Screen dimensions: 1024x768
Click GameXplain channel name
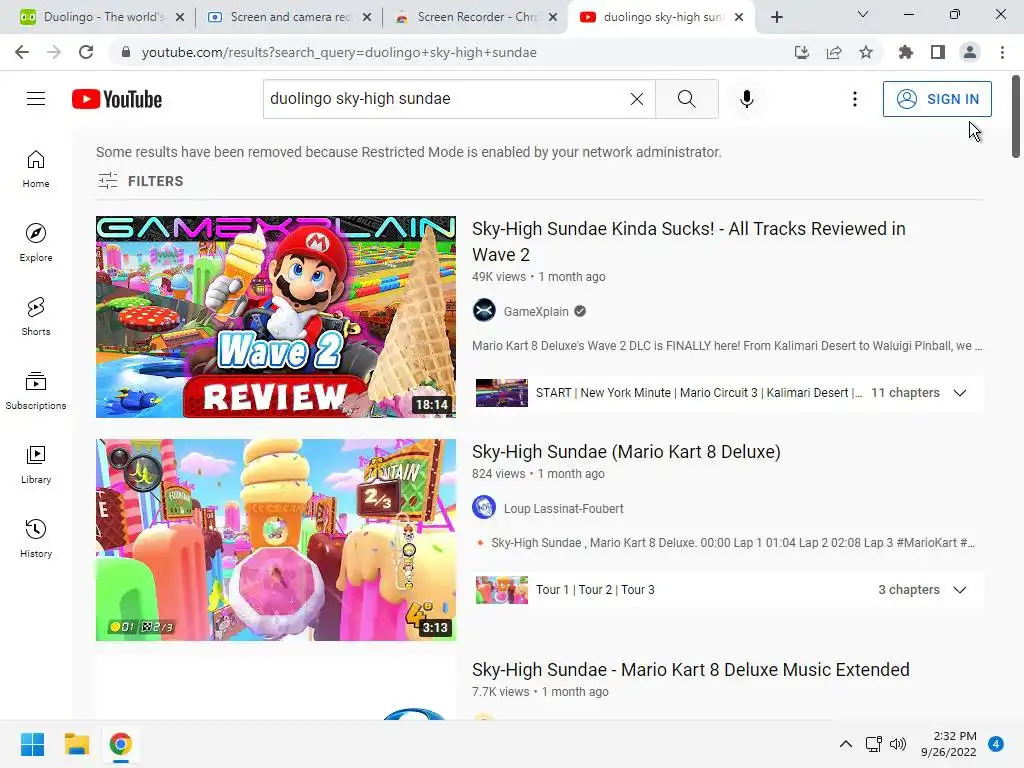[536, 312]
